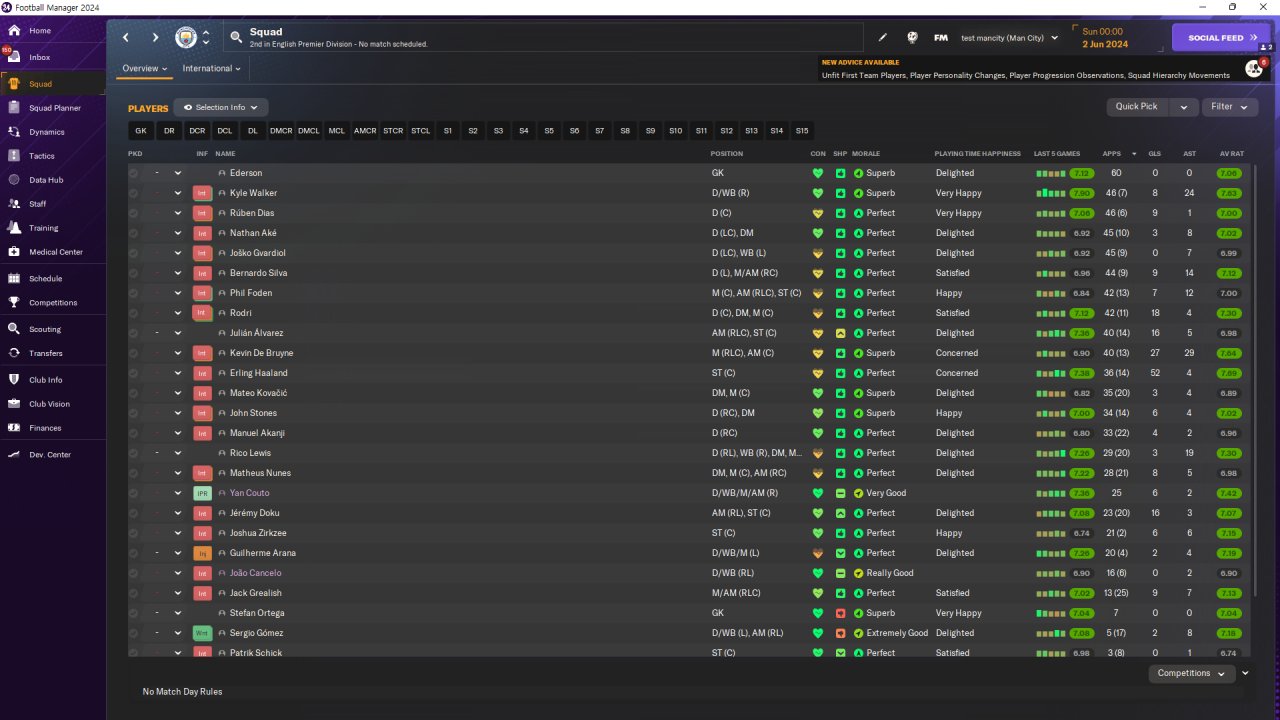Screen dimensions: 1280x720
Task: Open the Schedule page
Action: 45,279
